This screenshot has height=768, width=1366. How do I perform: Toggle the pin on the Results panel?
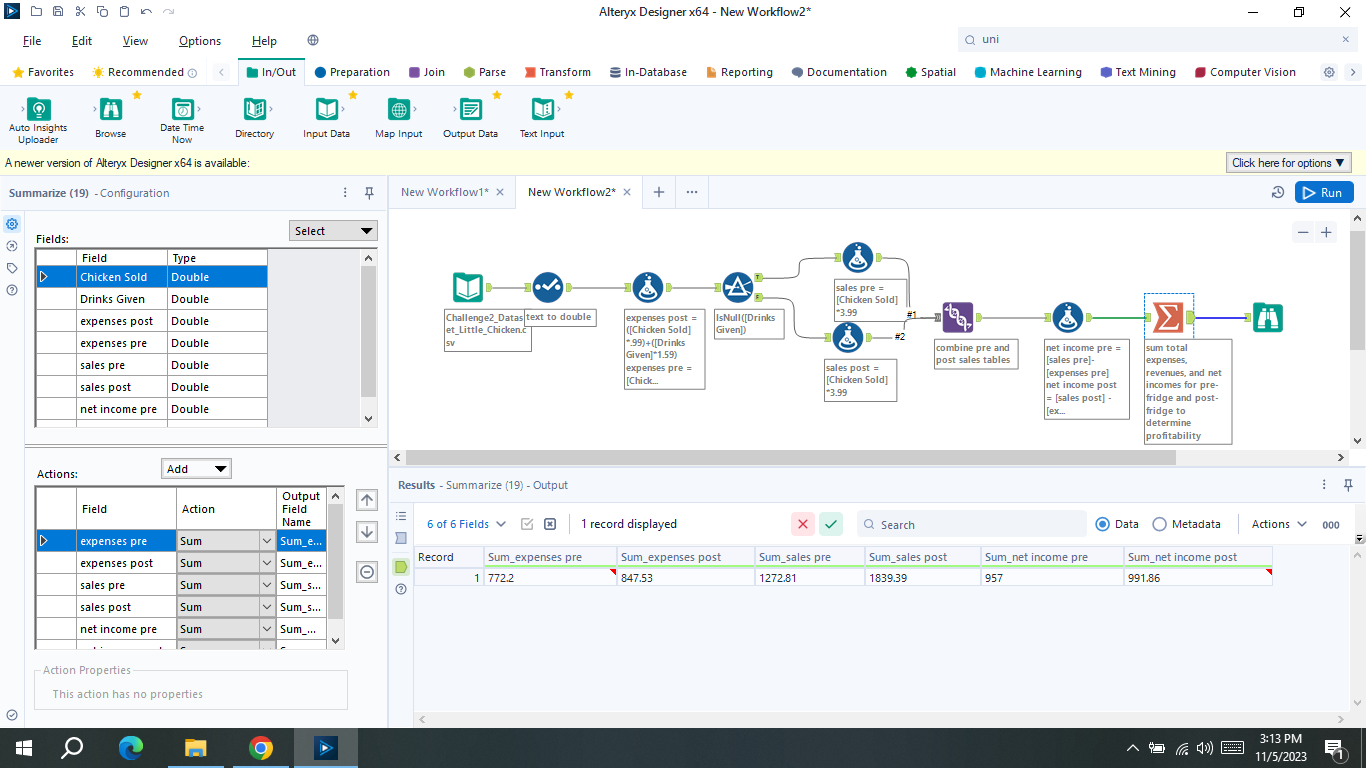coord(1350,485)
